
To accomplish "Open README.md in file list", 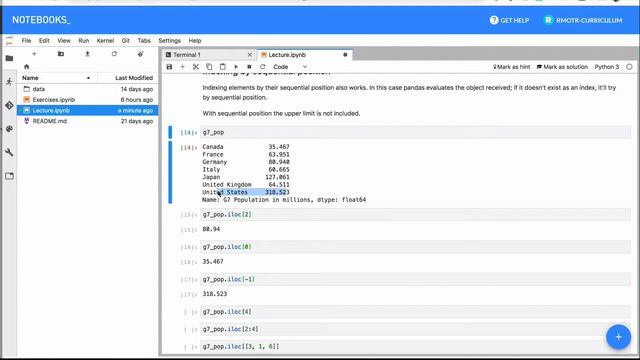I will click(x=87, y=121).
